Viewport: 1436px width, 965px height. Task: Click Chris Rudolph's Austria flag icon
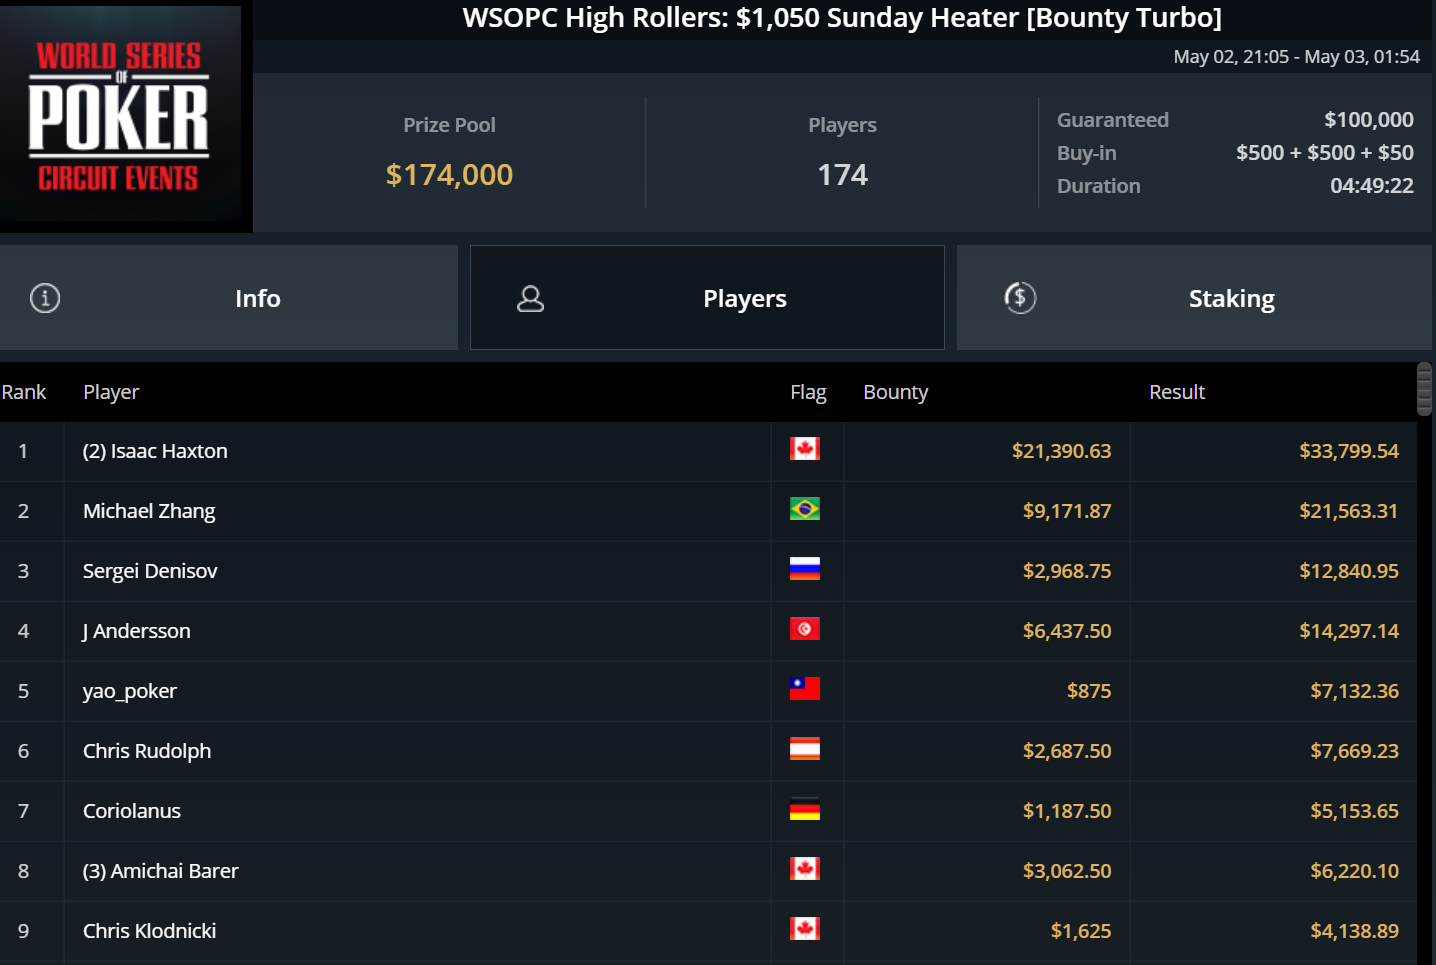(x=804, y=749)
